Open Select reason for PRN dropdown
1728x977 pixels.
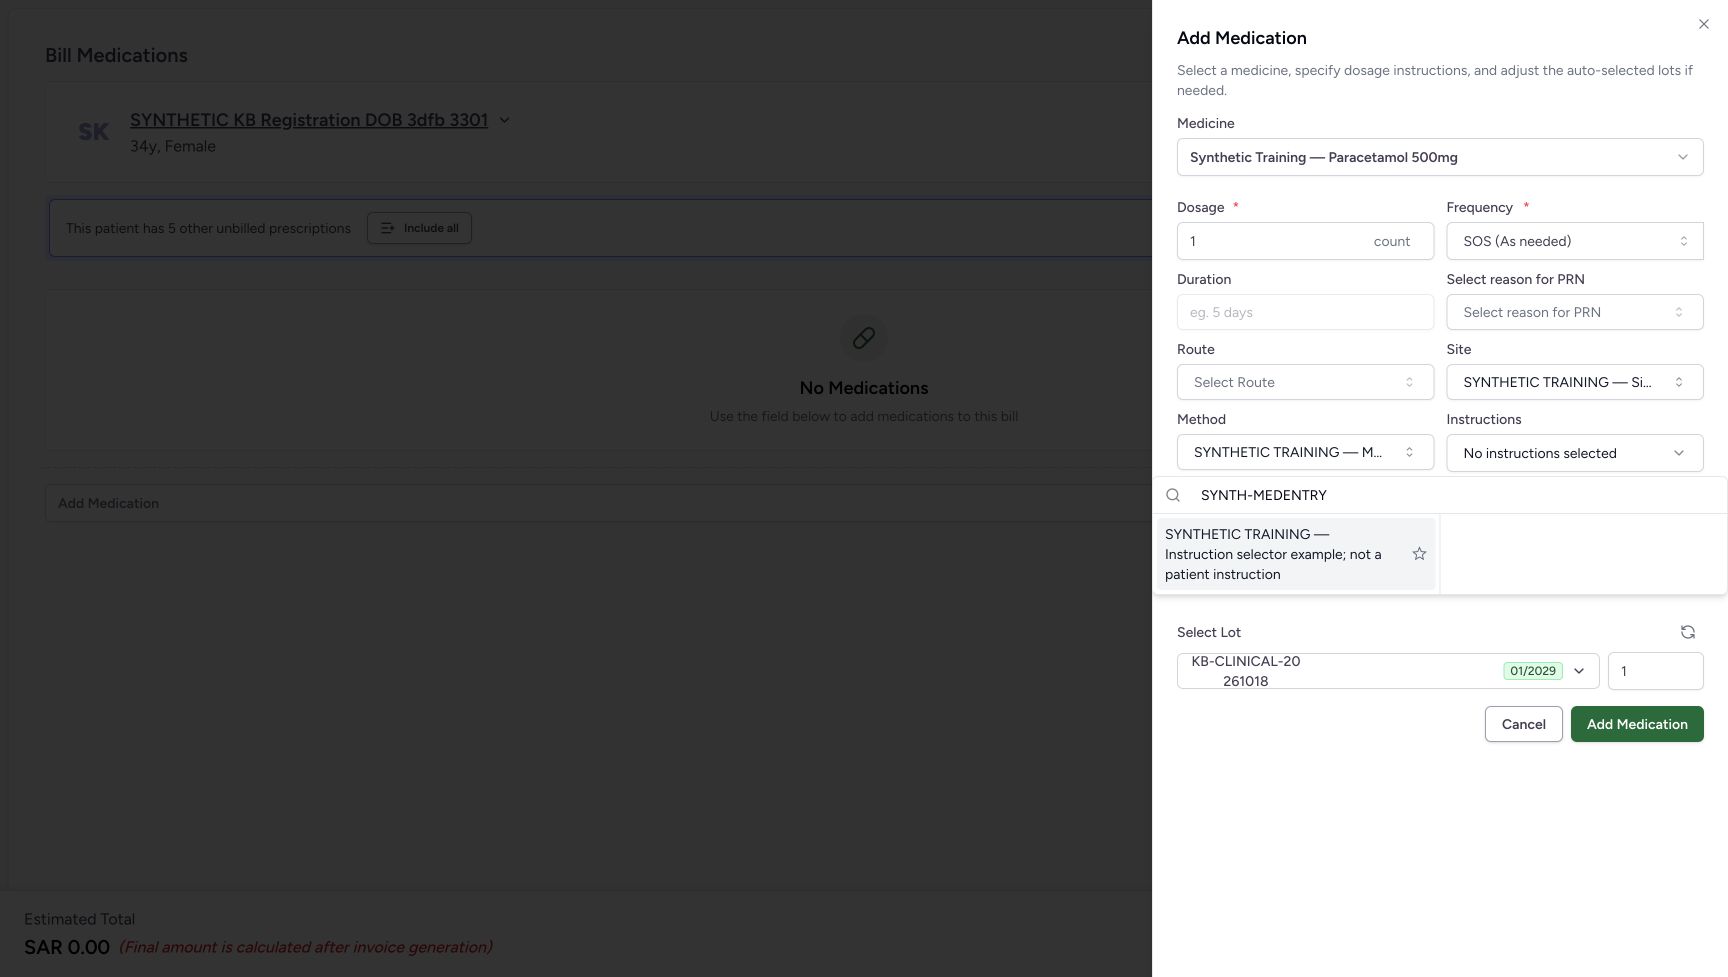coord(1574,312)
